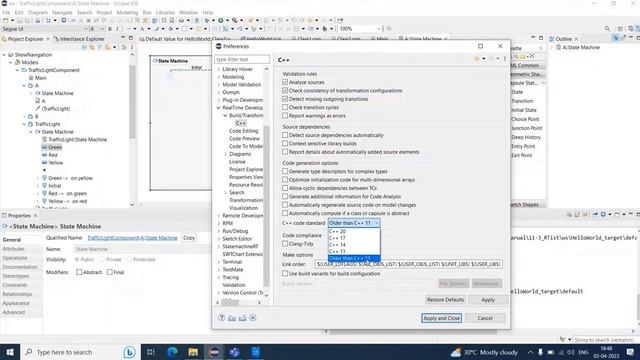Screen dimensions: 640x360
Task: Click the green Run toolbar icon
Action: pyautogui.click(x=221, y=20)
